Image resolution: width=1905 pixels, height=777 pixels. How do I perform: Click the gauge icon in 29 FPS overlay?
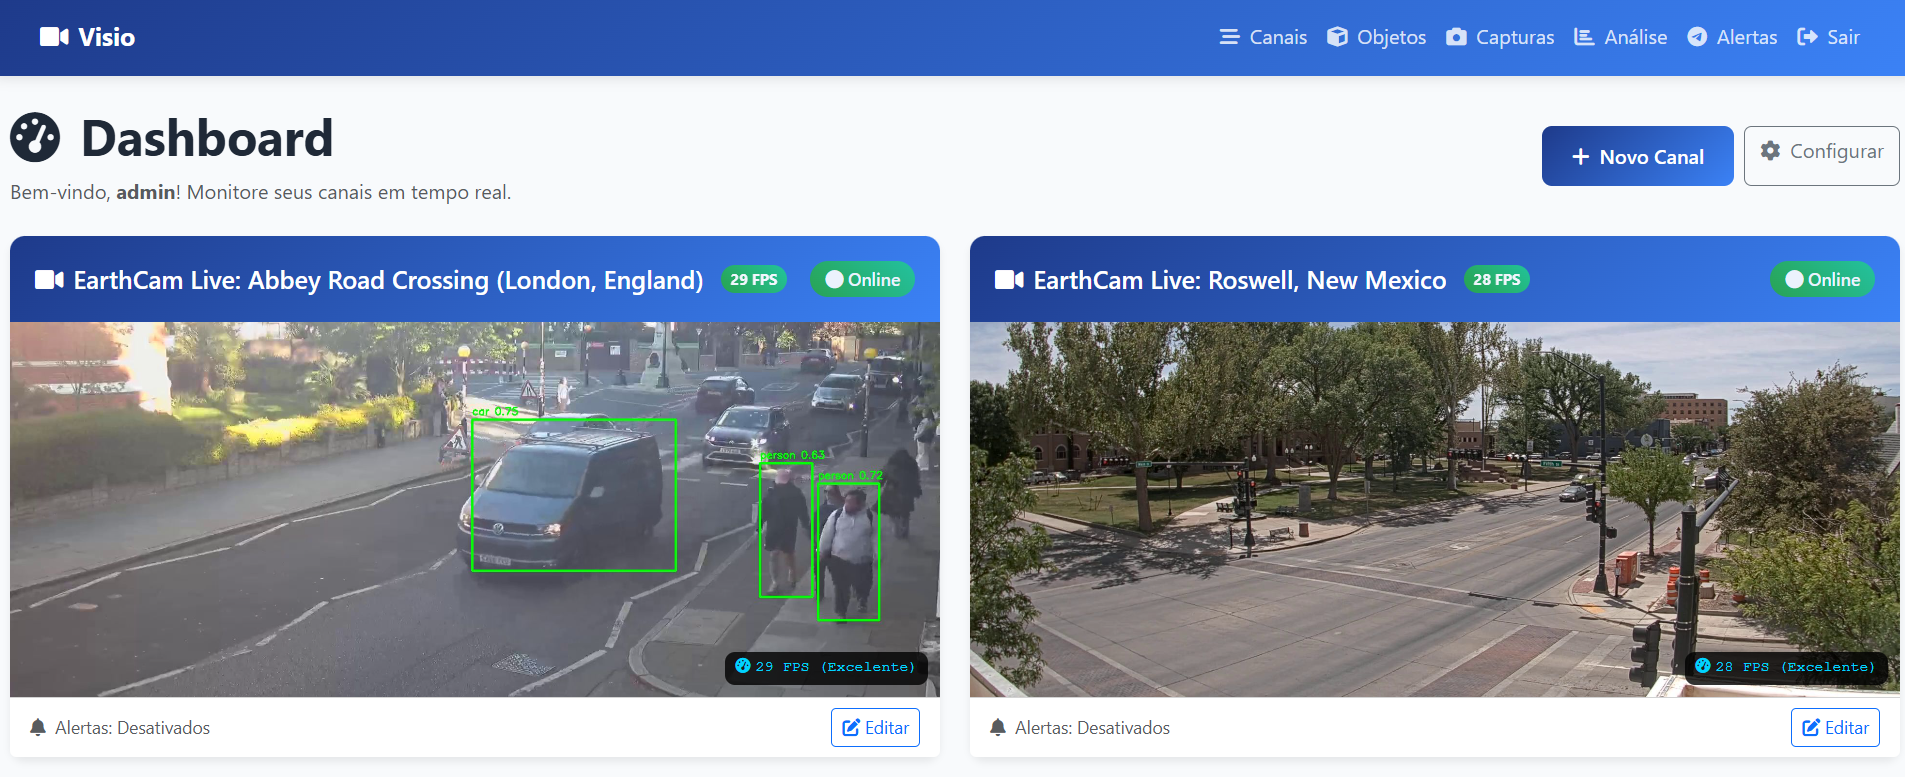(742, 666)
